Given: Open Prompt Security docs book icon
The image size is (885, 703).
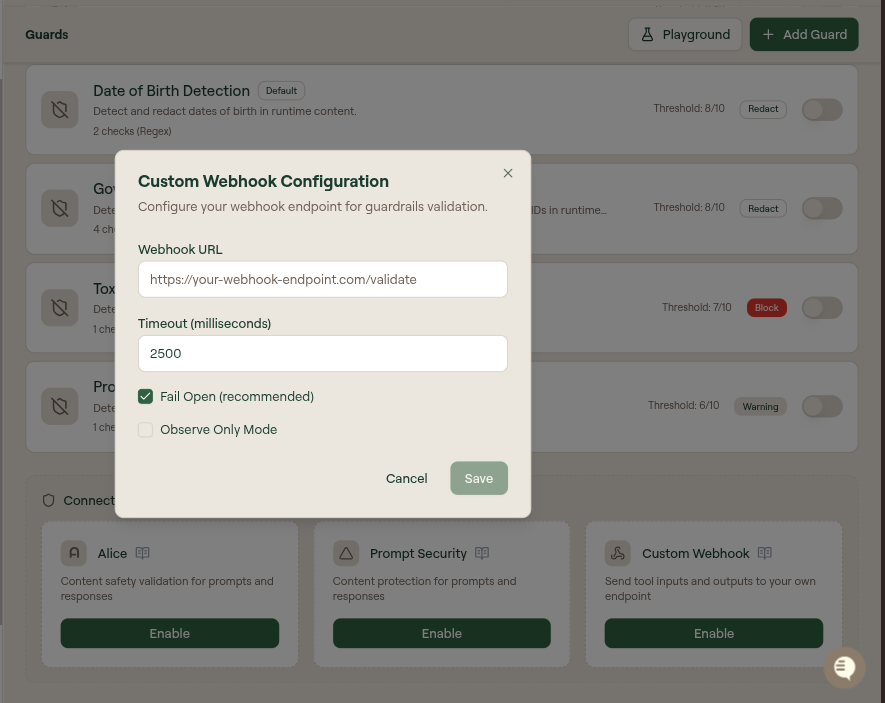Looking at the screenshot, I should click(x=482, y=553).
